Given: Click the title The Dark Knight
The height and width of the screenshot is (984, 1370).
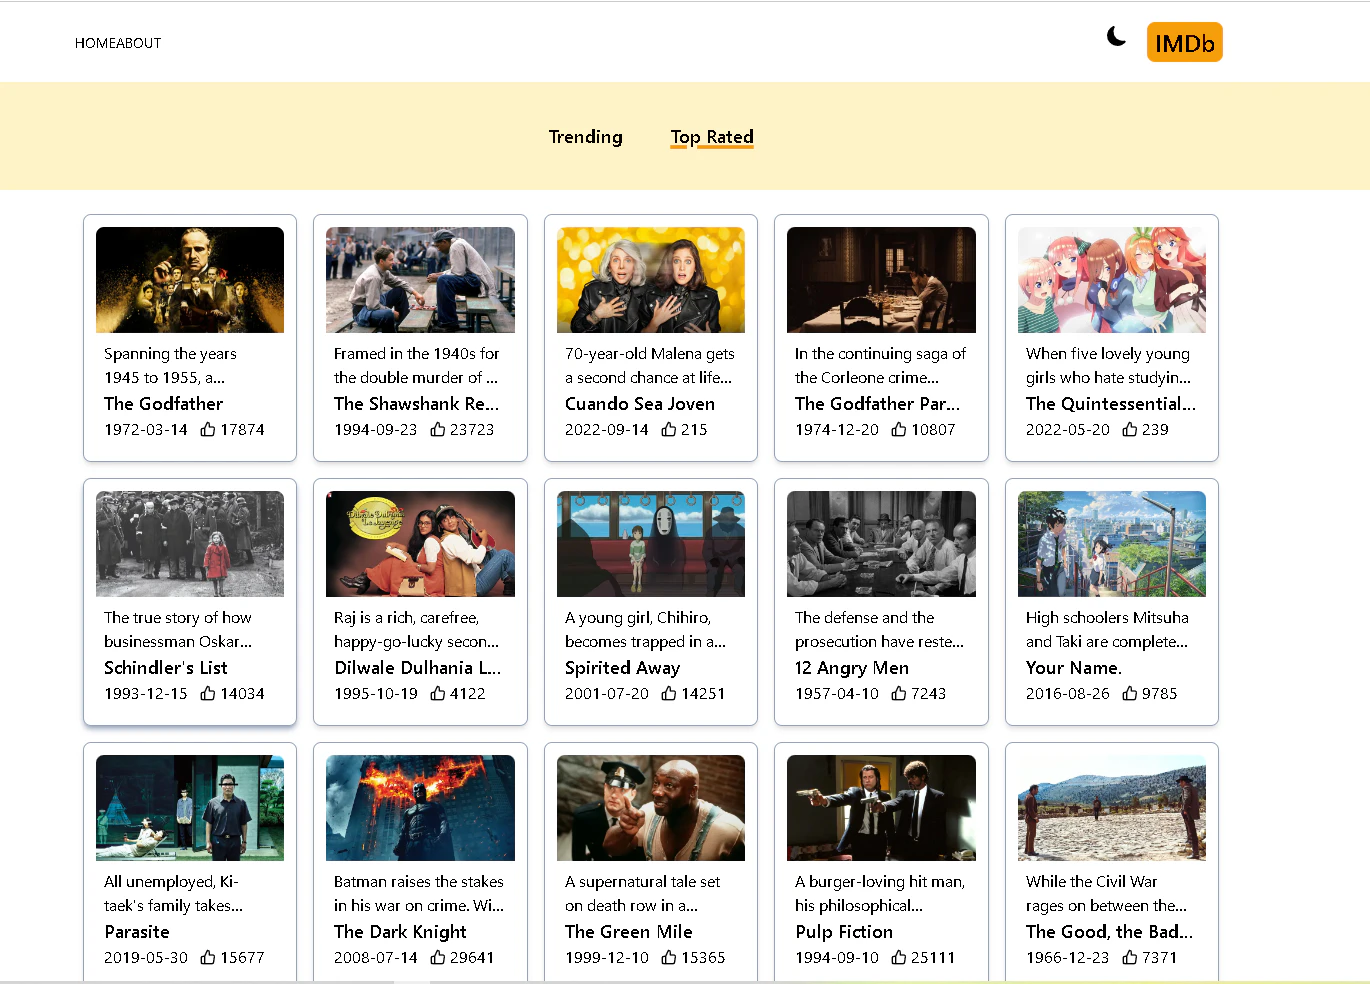Looking at the screenshot, I should 400,932.
